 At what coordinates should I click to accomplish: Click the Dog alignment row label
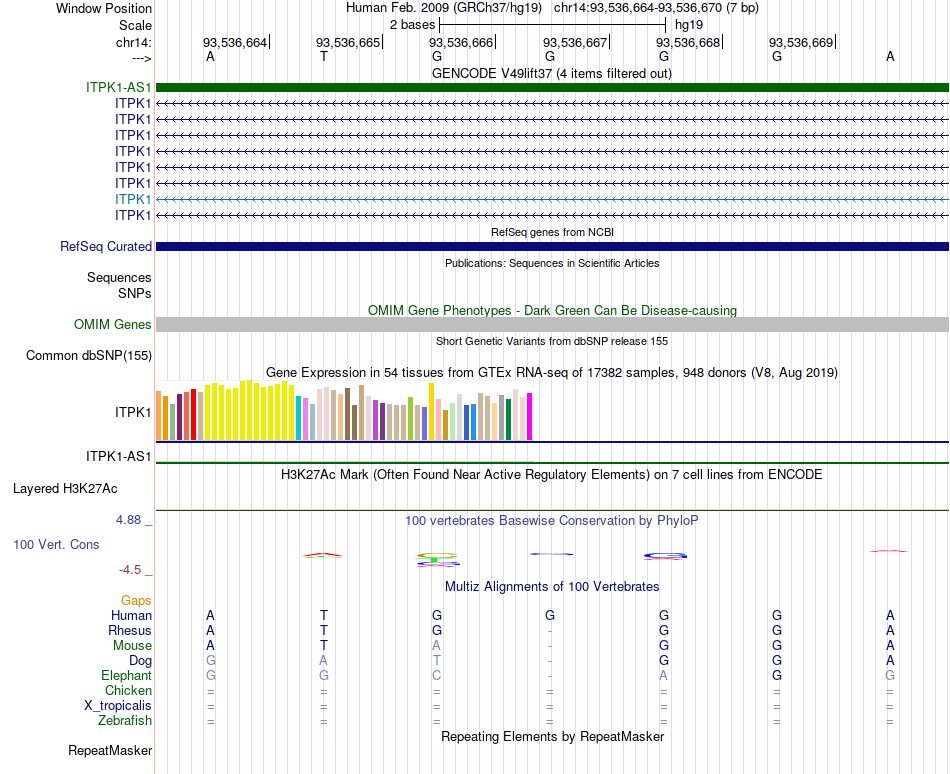(140, 661)
